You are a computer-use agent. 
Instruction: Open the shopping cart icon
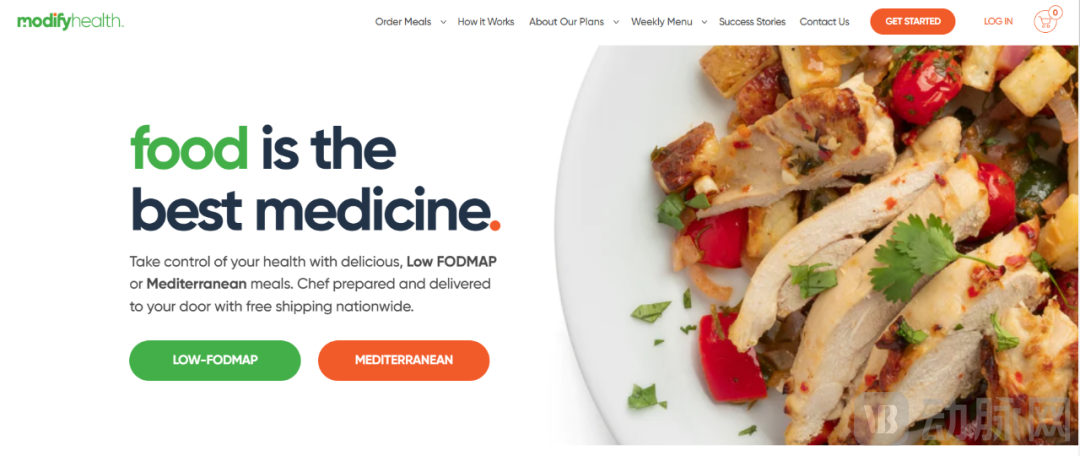pyautogui.click(x=1045, y=22)
